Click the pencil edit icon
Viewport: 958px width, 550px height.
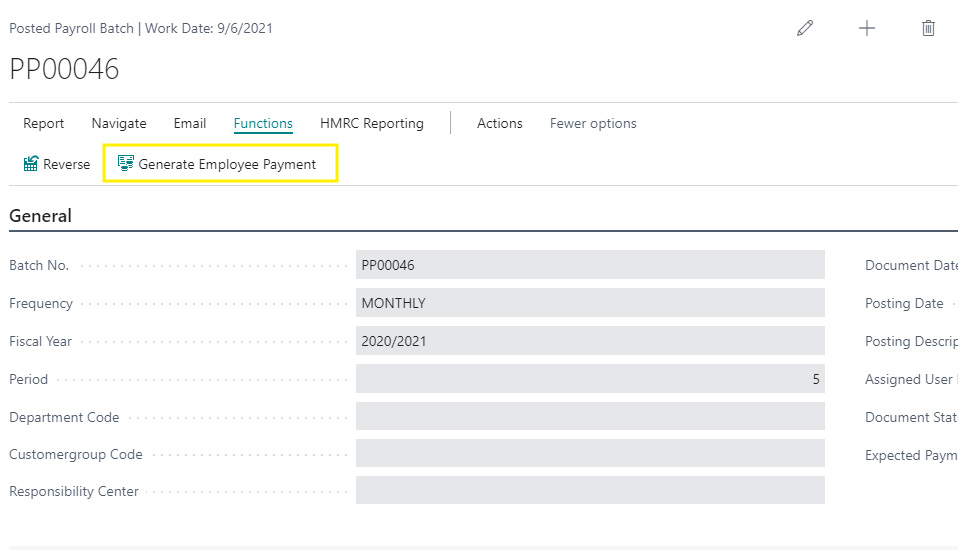click(x=805, y=28)
